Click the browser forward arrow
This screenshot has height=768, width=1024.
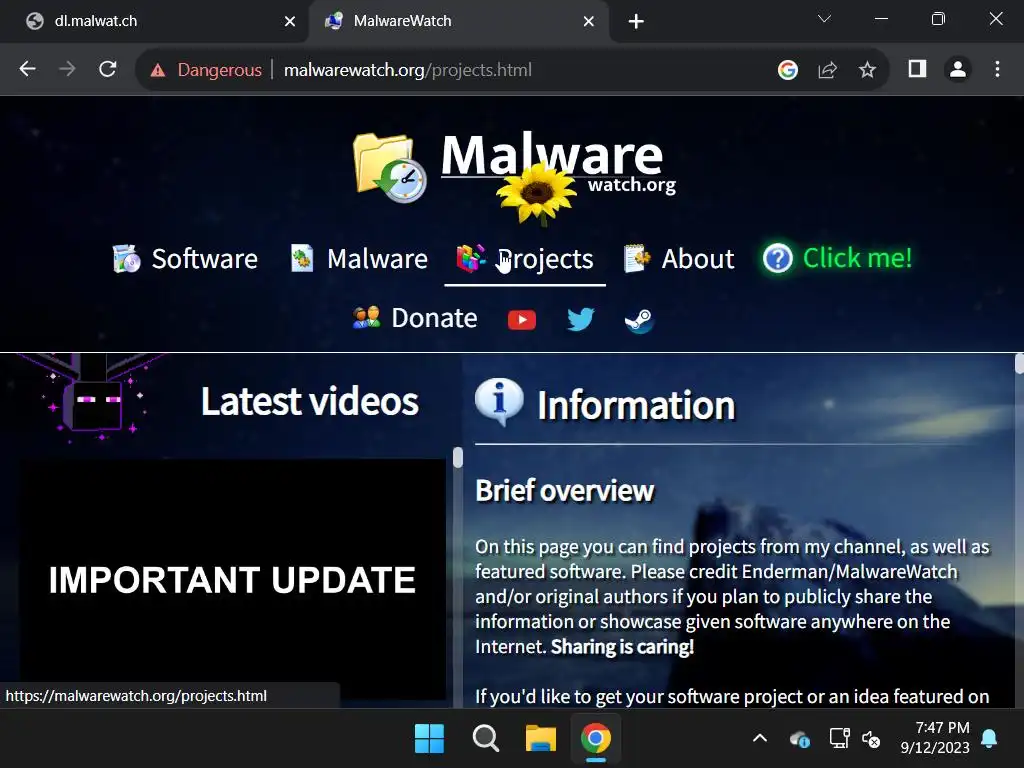tap(67, 69)
